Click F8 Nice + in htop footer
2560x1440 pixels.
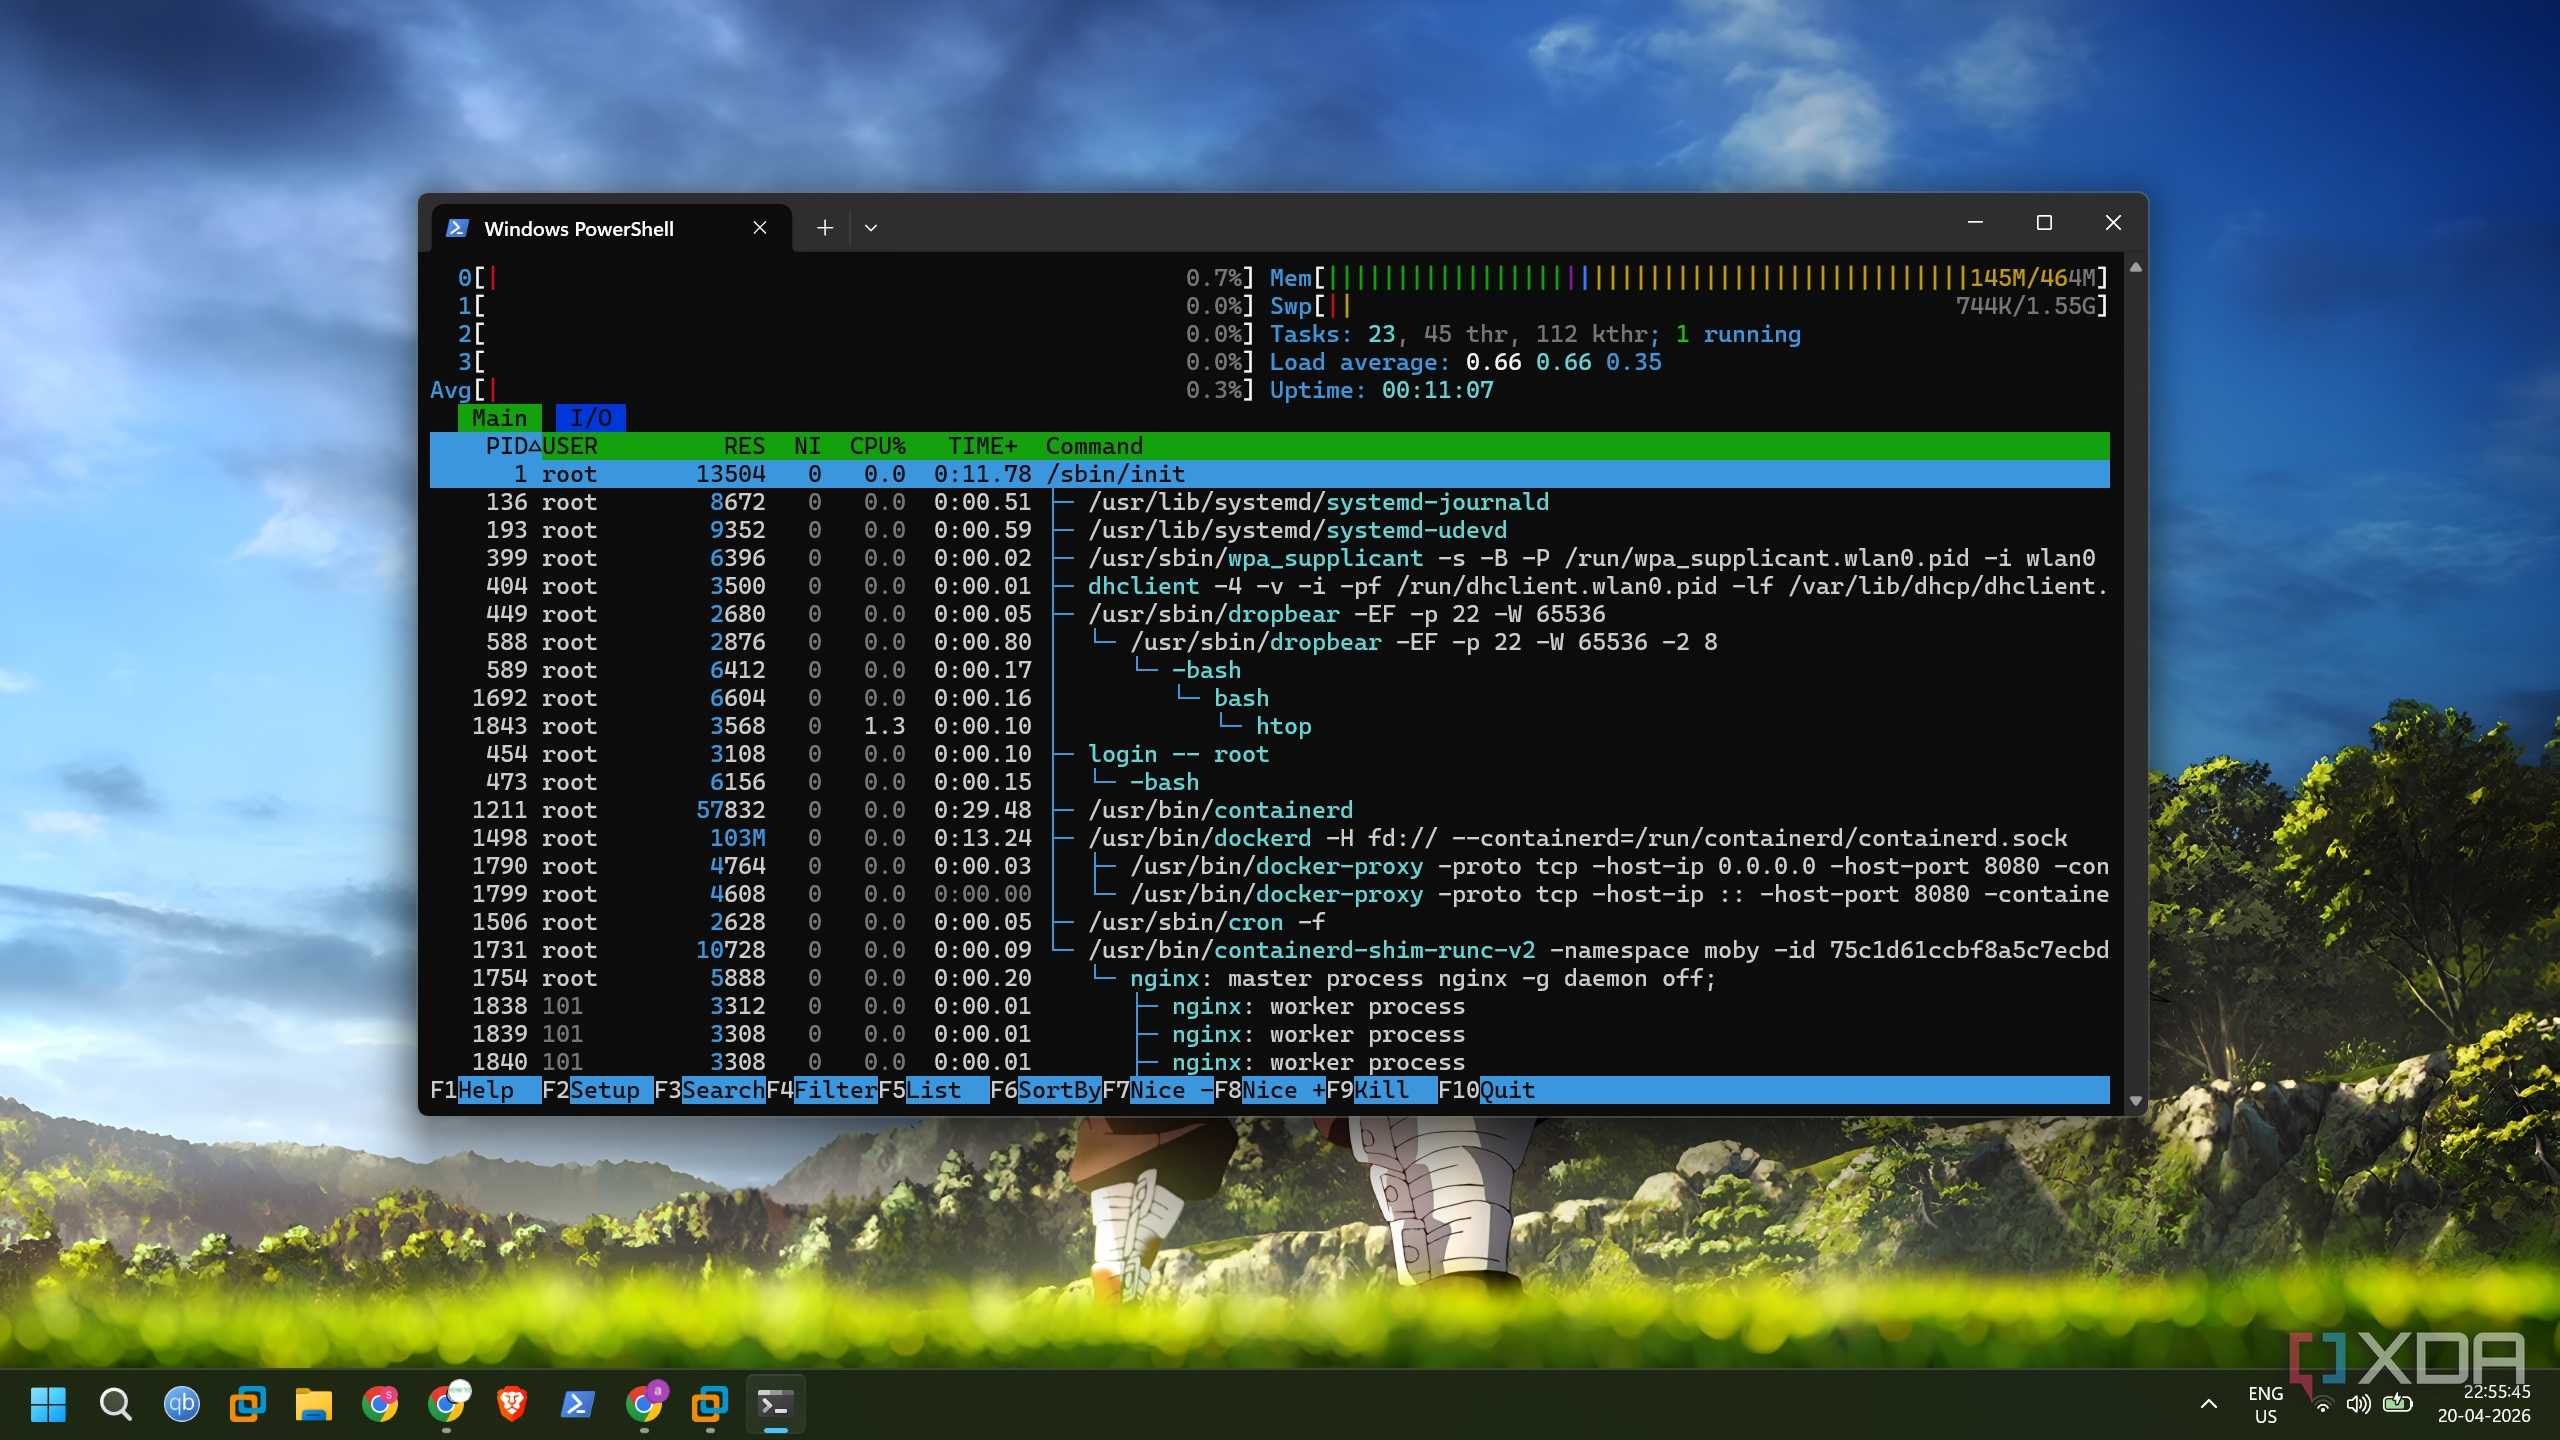point(1270,1090)
